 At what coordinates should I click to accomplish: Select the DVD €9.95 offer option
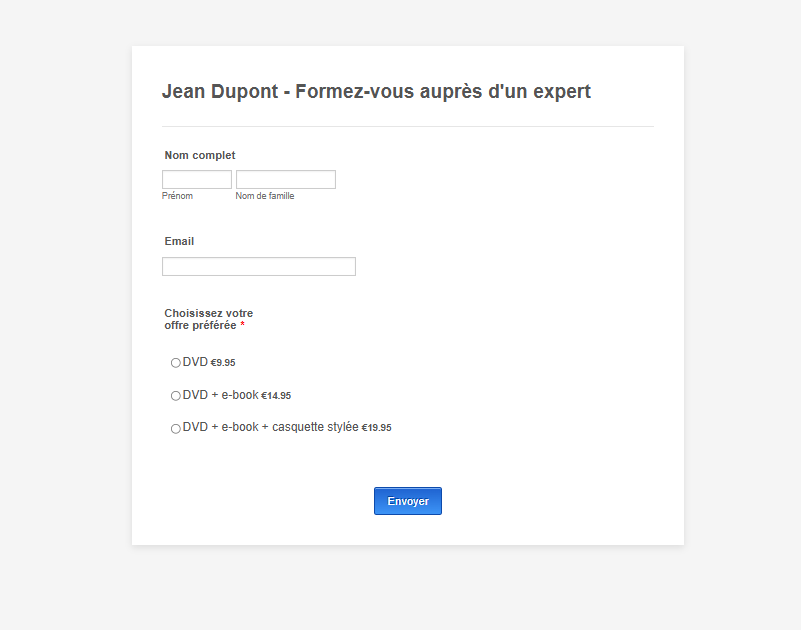pyautogui.click(x=175, y=362)
